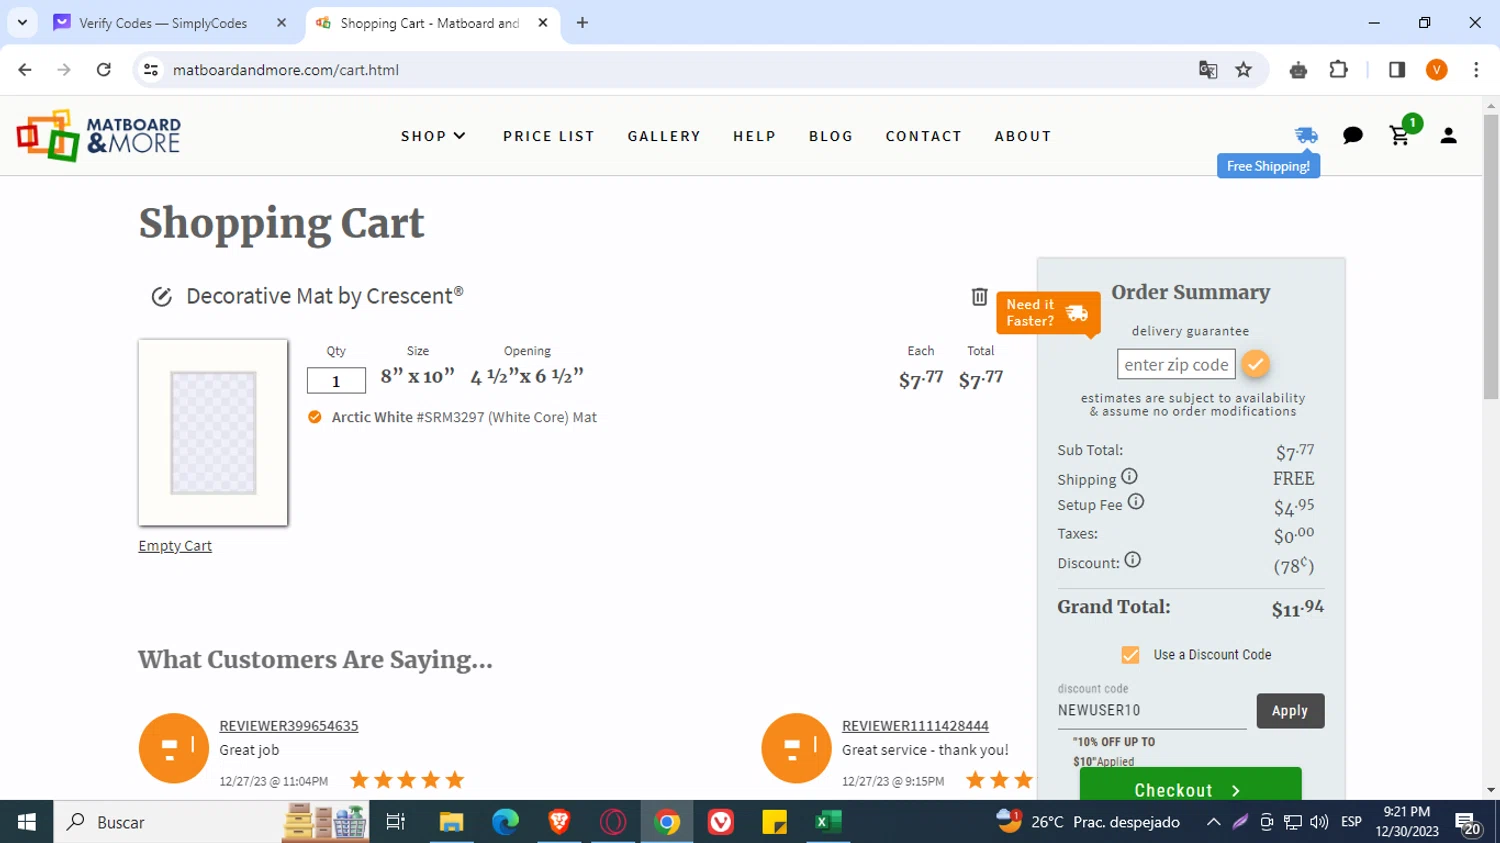The width and height of the screenshot is (1500, 843).
Task: Click the Free Shipping! tooltip badge
Action: [1268, 166]
